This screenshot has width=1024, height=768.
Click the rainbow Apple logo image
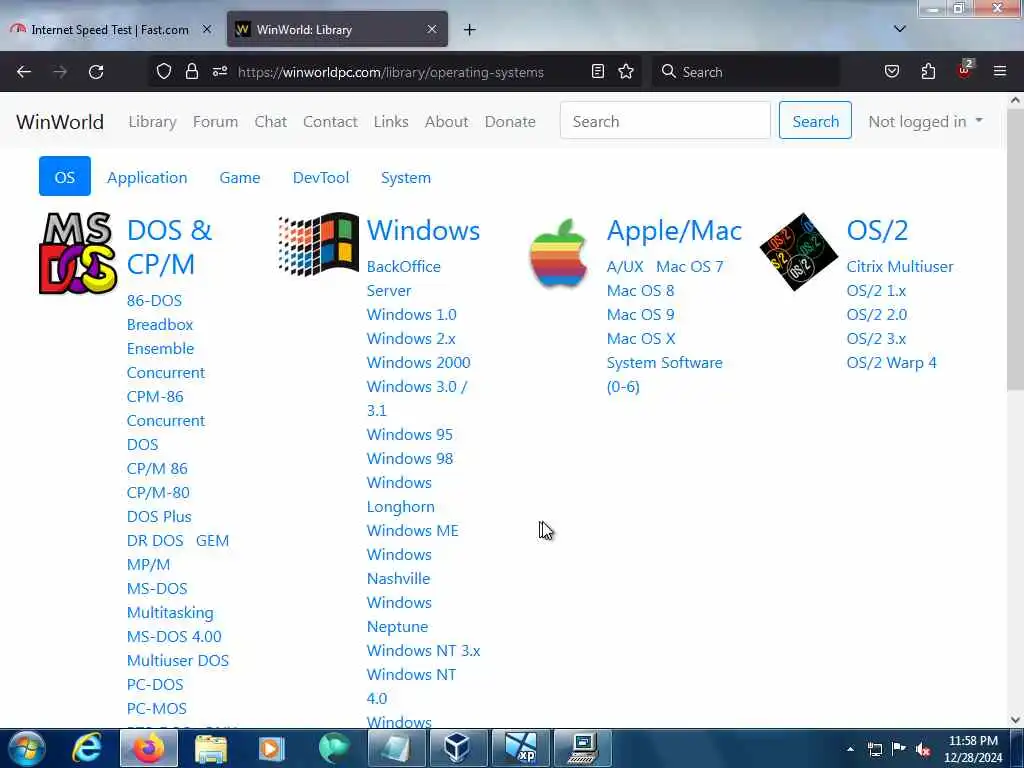[x=558, y=254]
